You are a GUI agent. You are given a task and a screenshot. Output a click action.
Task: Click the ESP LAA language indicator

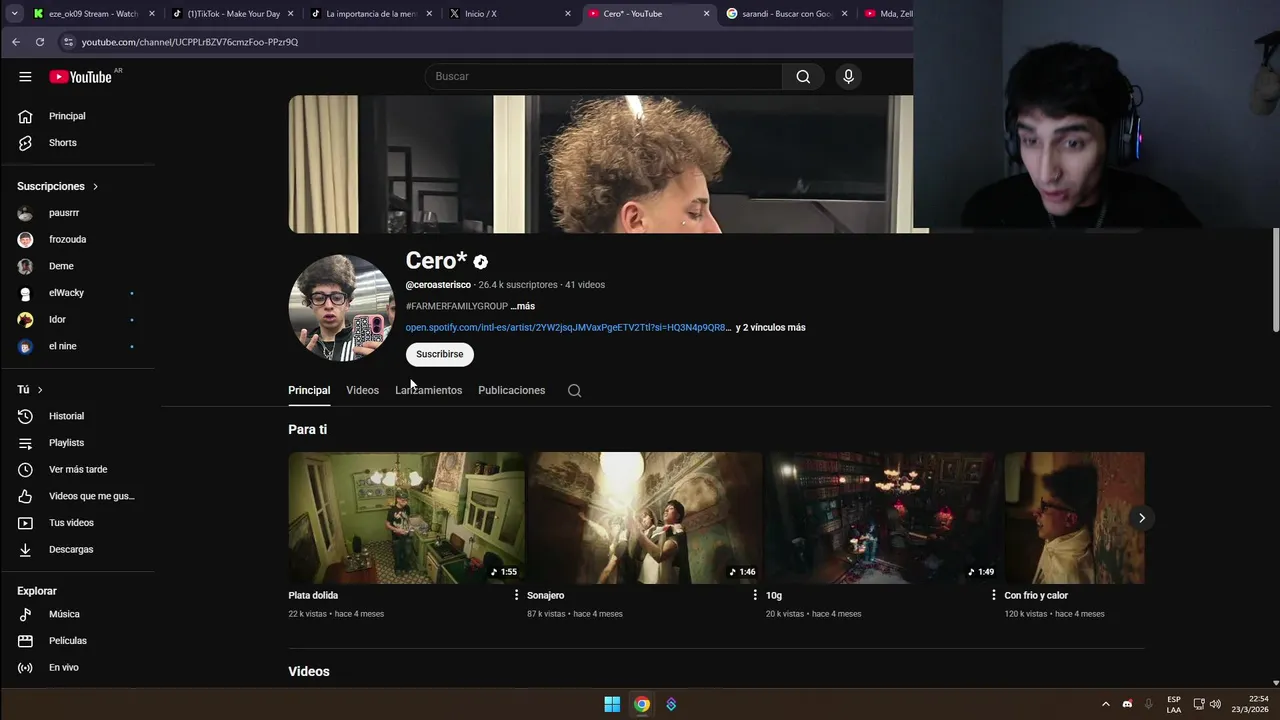coord(1174,704)
